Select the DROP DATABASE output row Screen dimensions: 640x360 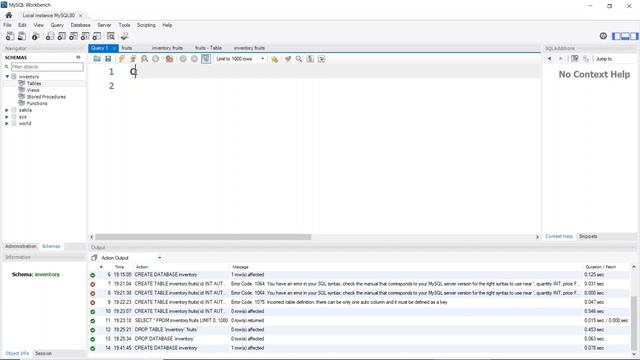(359, 339)
